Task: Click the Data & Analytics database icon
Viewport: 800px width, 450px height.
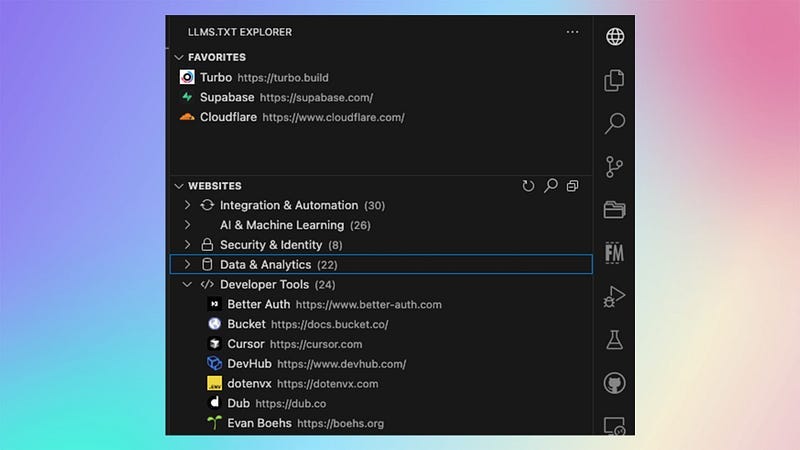Action: click(x=207, y=264)
